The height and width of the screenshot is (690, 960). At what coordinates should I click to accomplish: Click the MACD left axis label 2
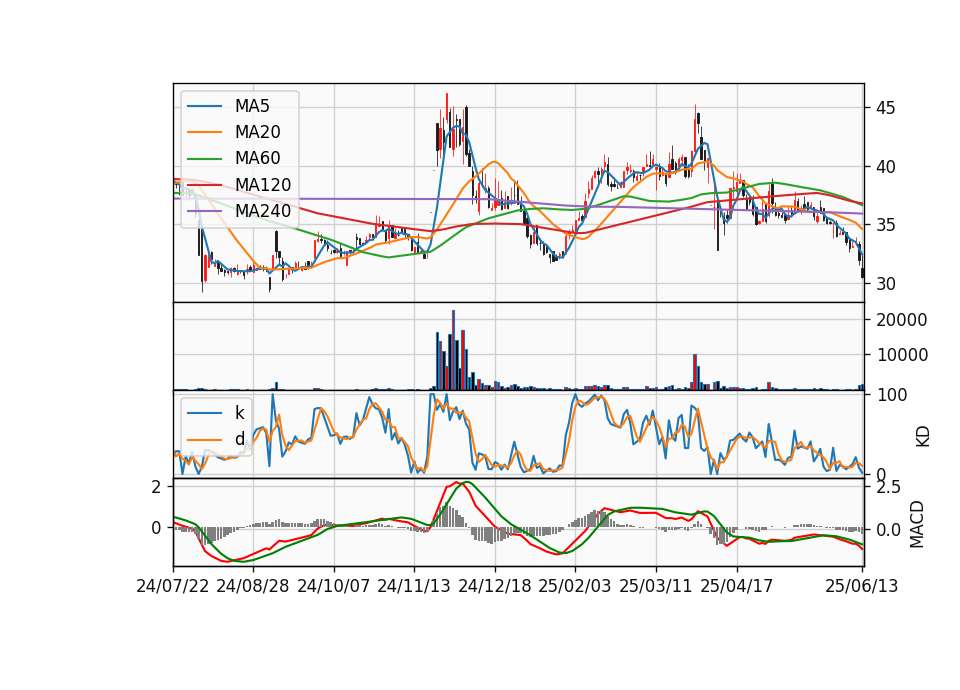pyautogui.click(x=157, y=487)
